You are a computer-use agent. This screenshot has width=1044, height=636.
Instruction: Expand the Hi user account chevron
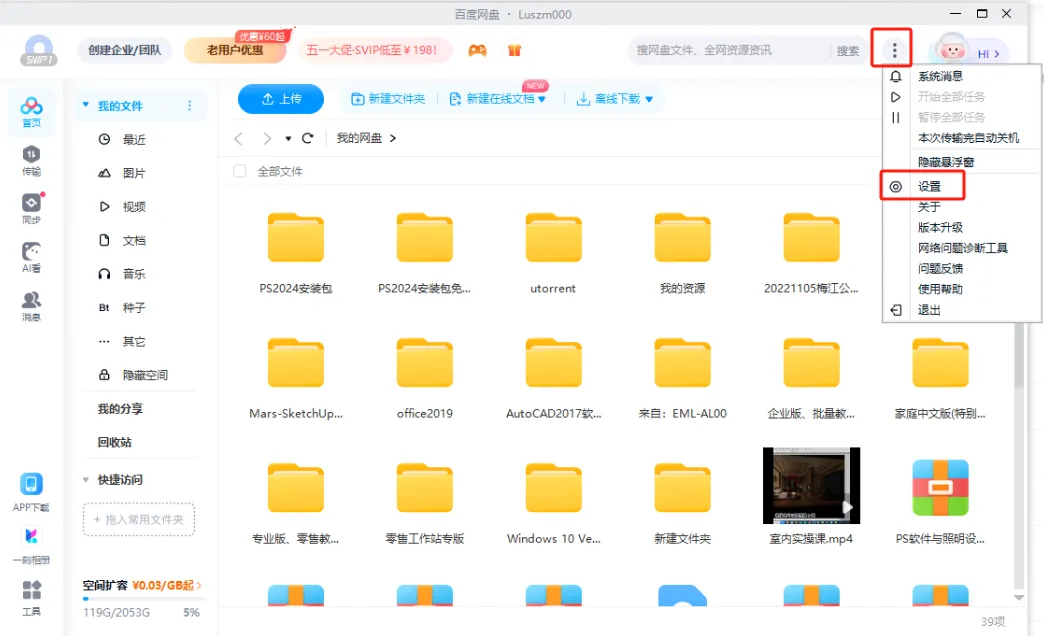coord(997,54)
